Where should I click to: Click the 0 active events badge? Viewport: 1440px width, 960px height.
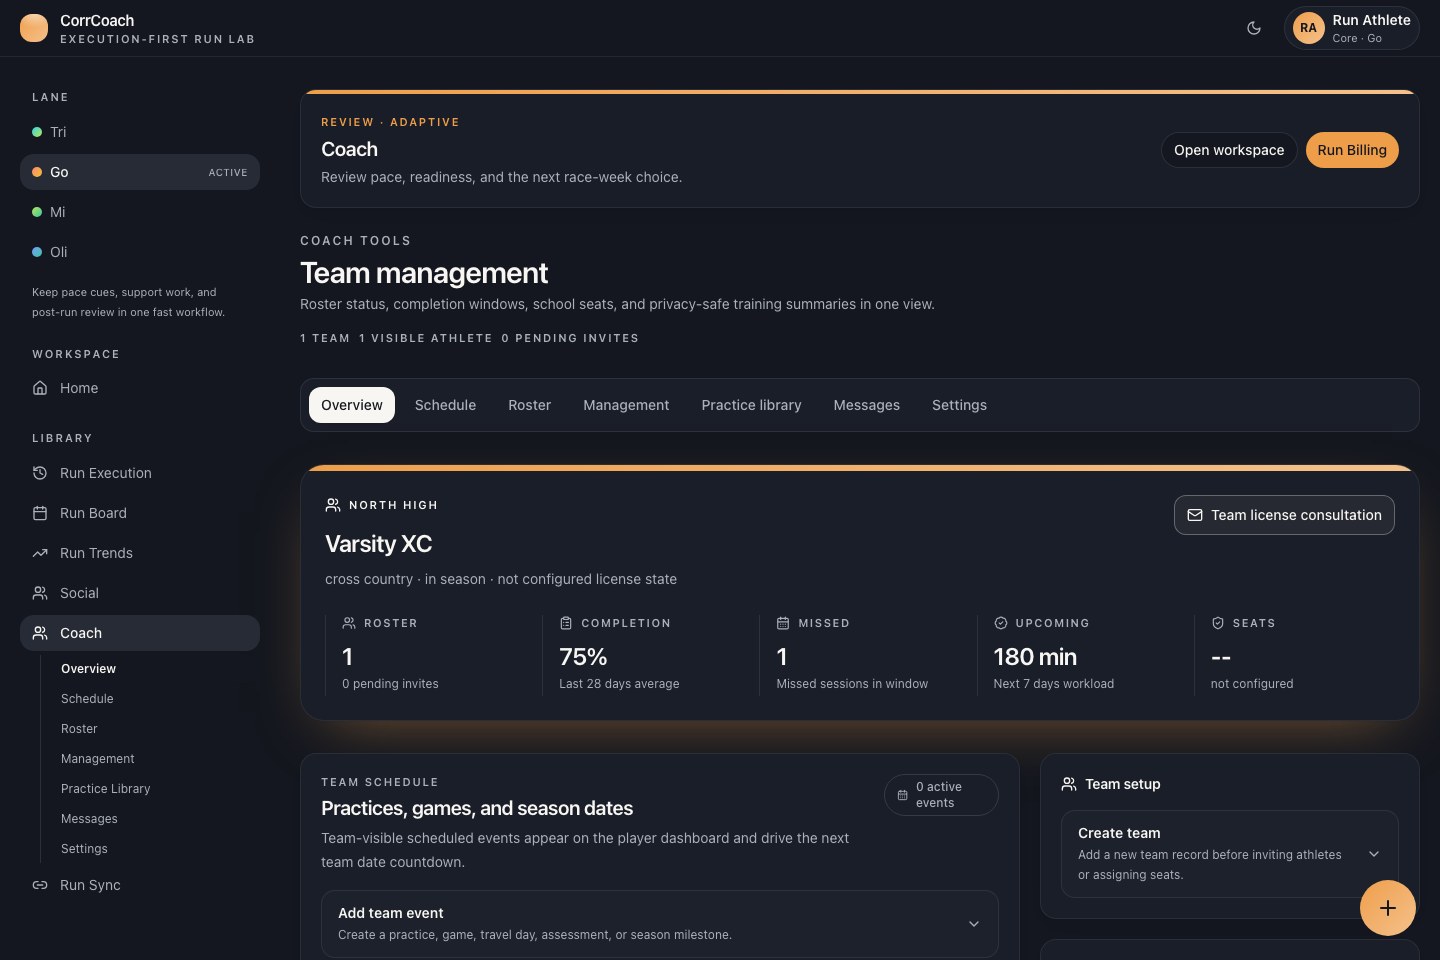(941, 795)
